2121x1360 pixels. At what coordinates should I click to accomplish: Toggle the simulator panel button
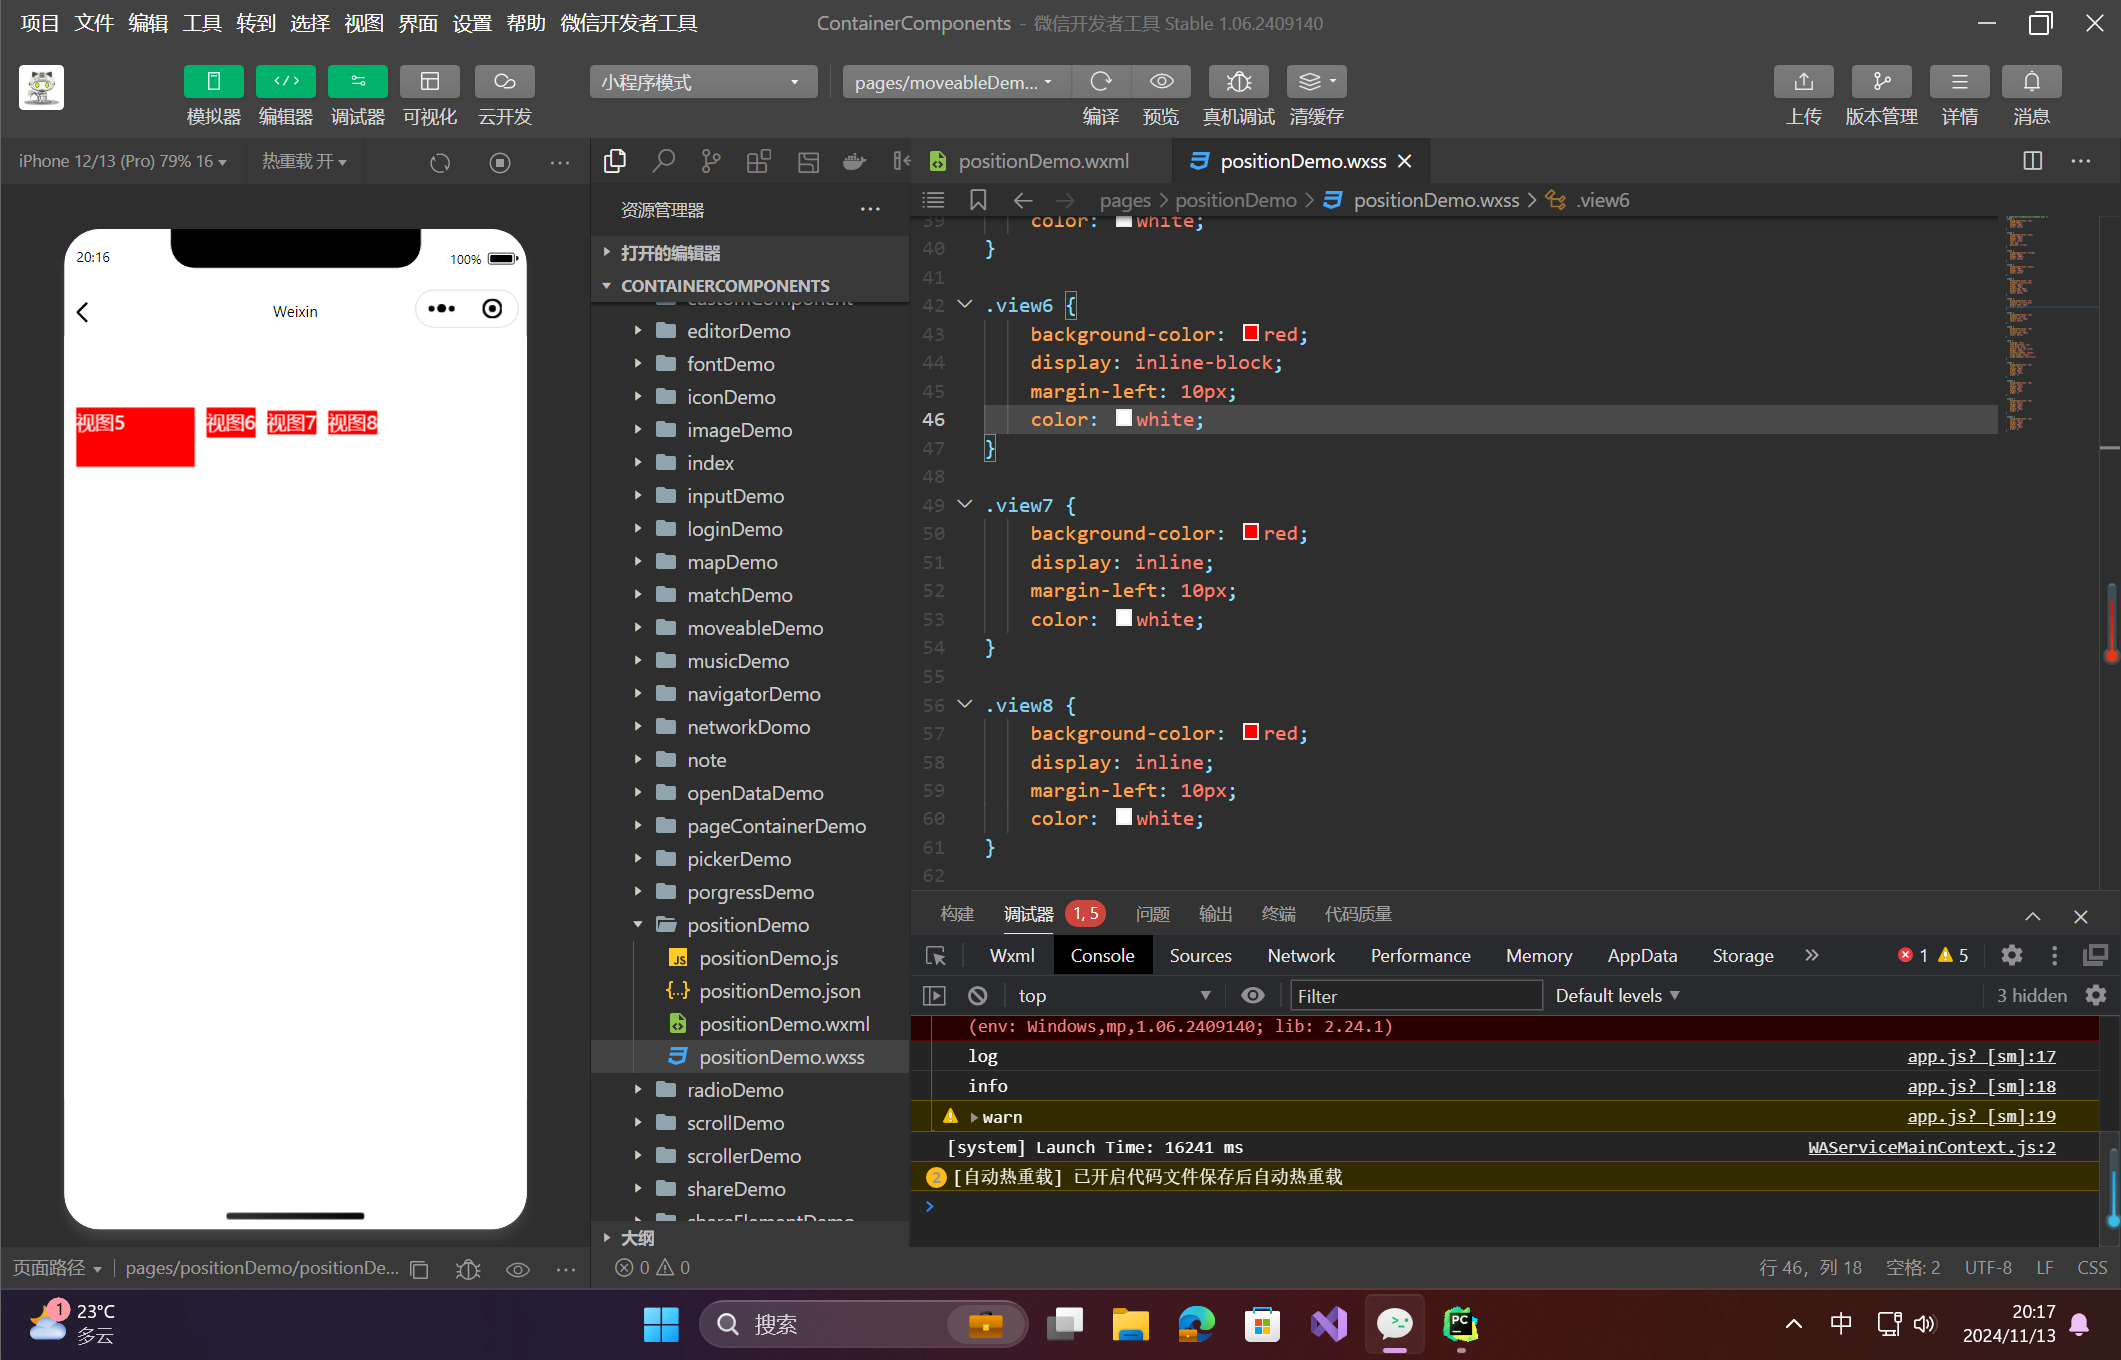[x=213, y=82]
